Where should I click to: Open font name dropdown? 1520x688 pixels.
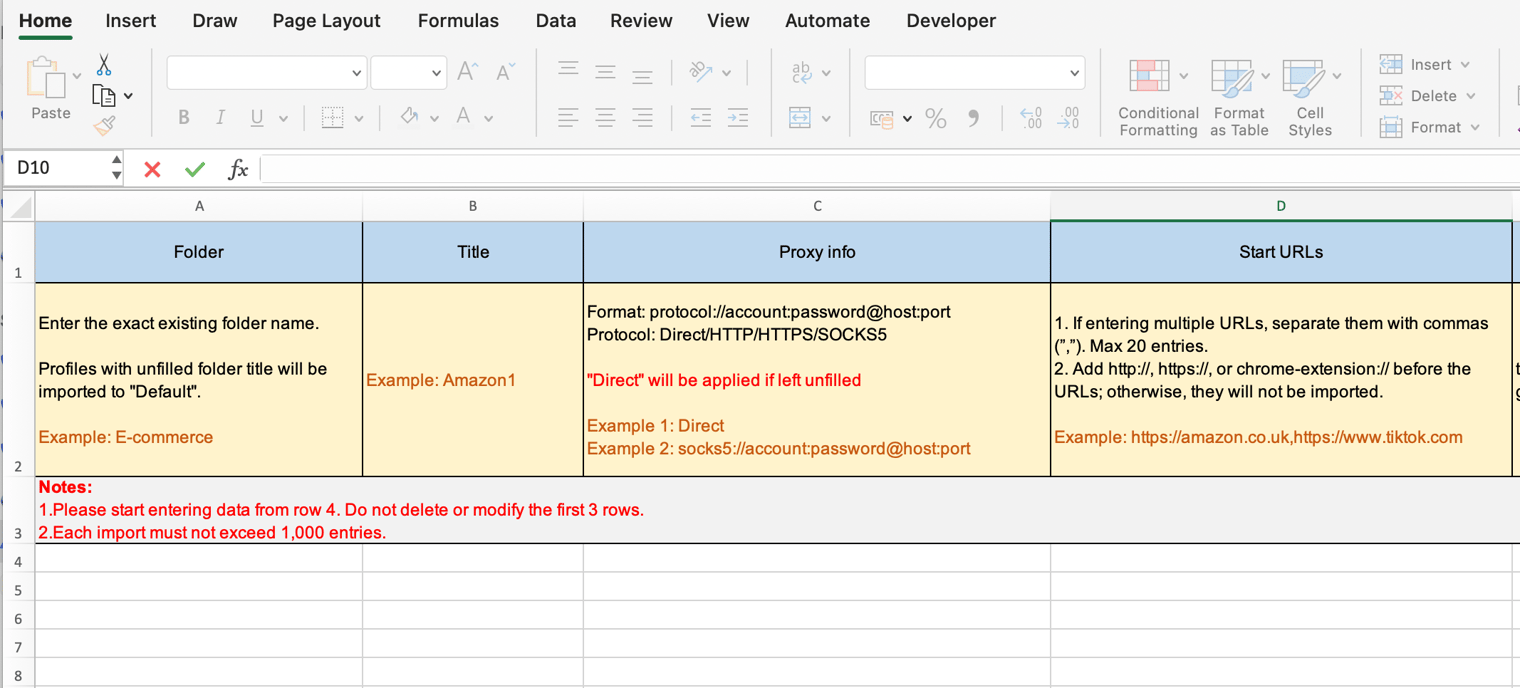click(356, 73)
